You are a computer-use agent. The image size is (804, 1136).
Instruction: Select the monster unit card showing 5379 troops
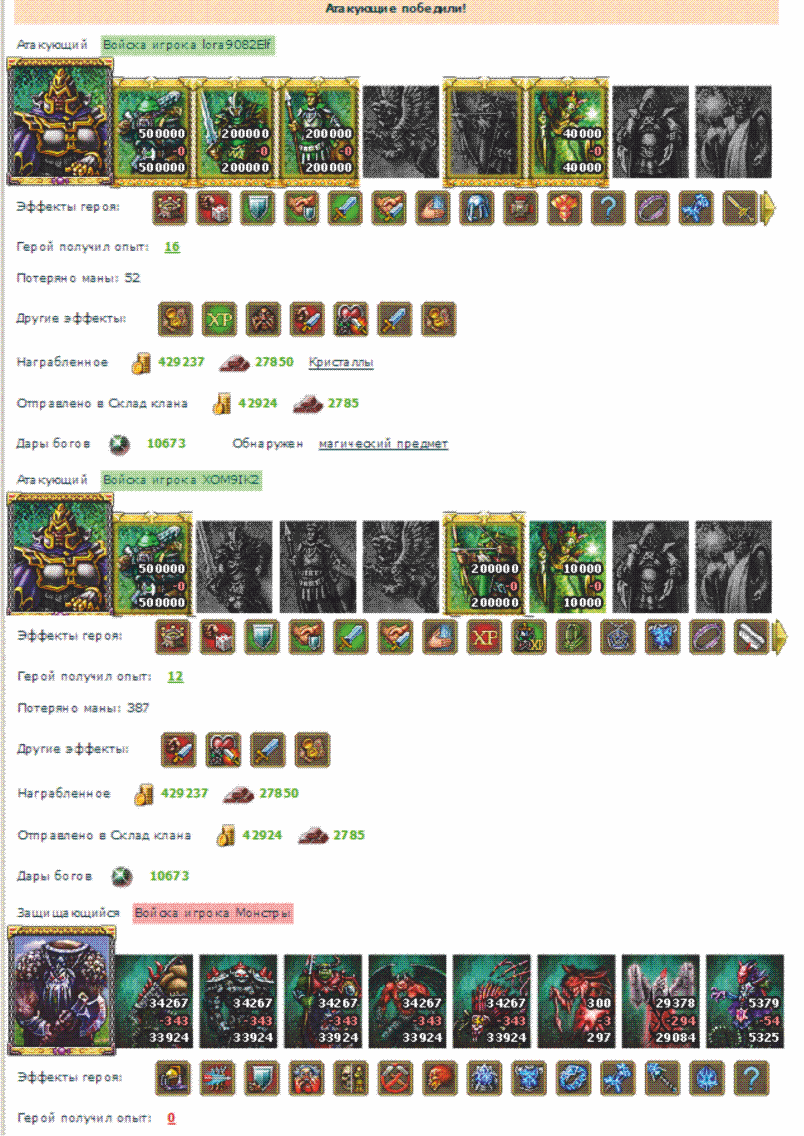click(745, 1001)
